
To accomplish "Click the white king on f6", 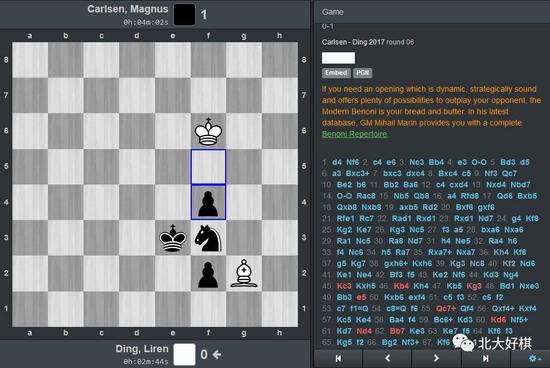I will click(x=208, y=131).
